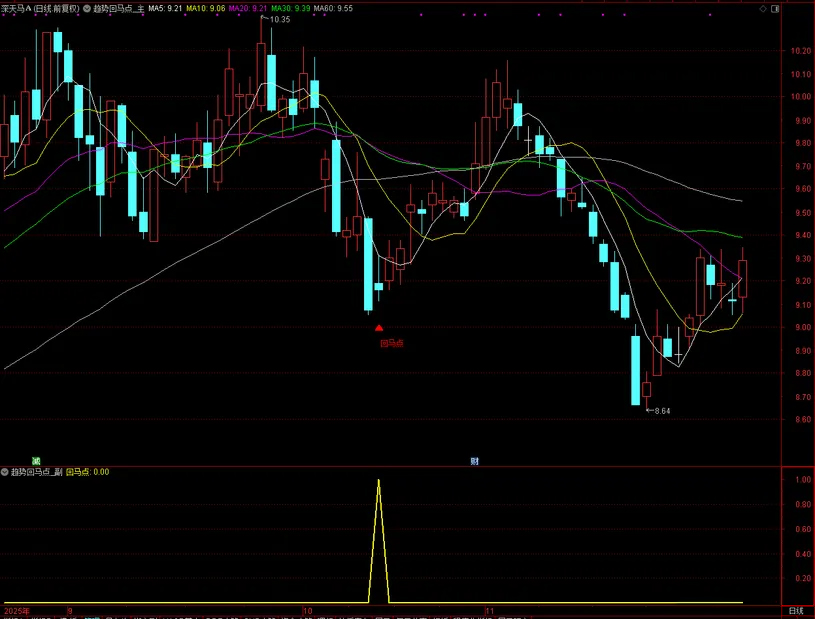Click the gear icon beside 趋势回马点_副
The image size is (815, 619).
5,472
